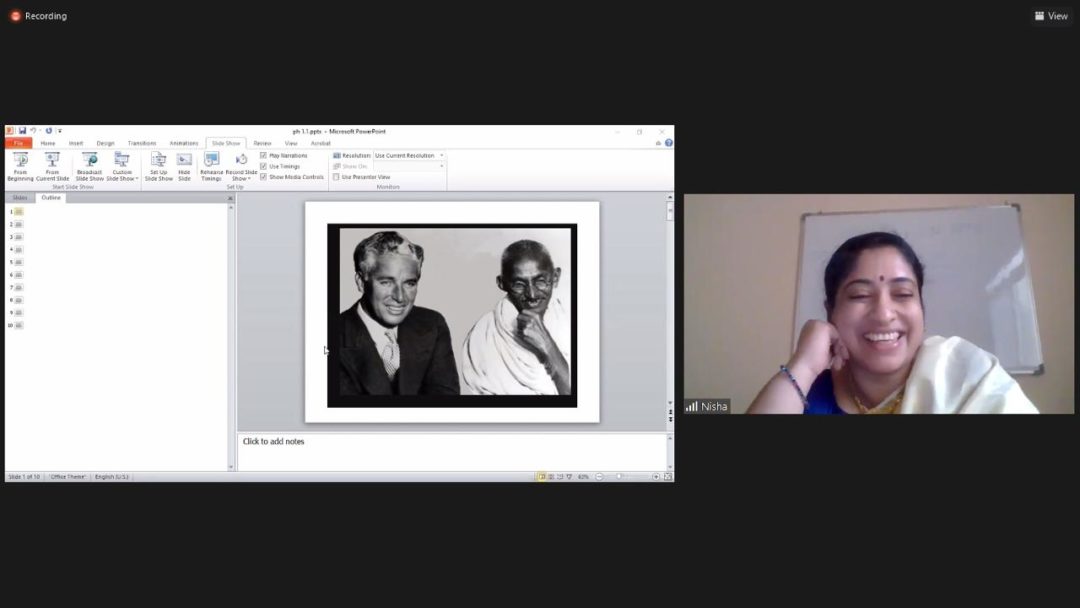The height and width of the screenshot is (608, 1080).
Task: Toggle Show Media Controls checkbox
Action: [x=263, y=177]
